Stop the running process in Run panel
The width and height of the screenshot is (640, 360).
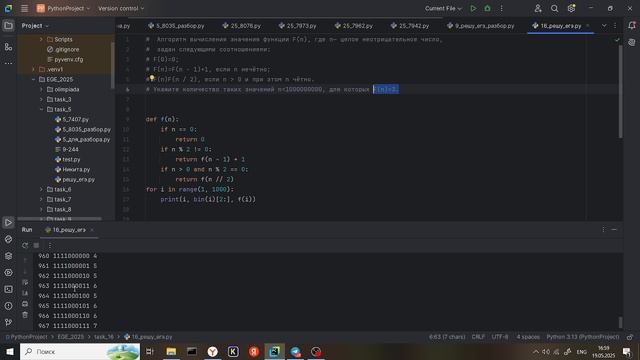(x=36, y=245)
